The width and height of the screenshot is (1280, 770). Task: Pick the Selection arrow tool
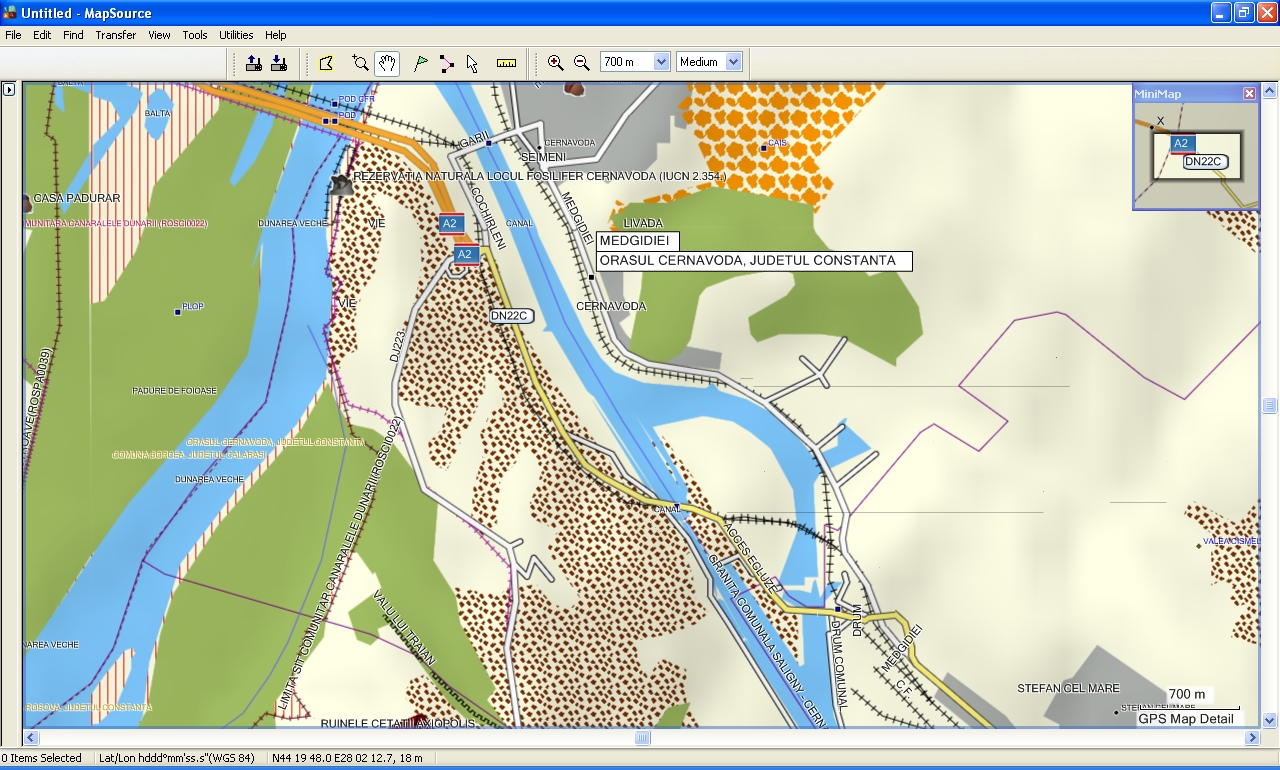click(472, 63)
